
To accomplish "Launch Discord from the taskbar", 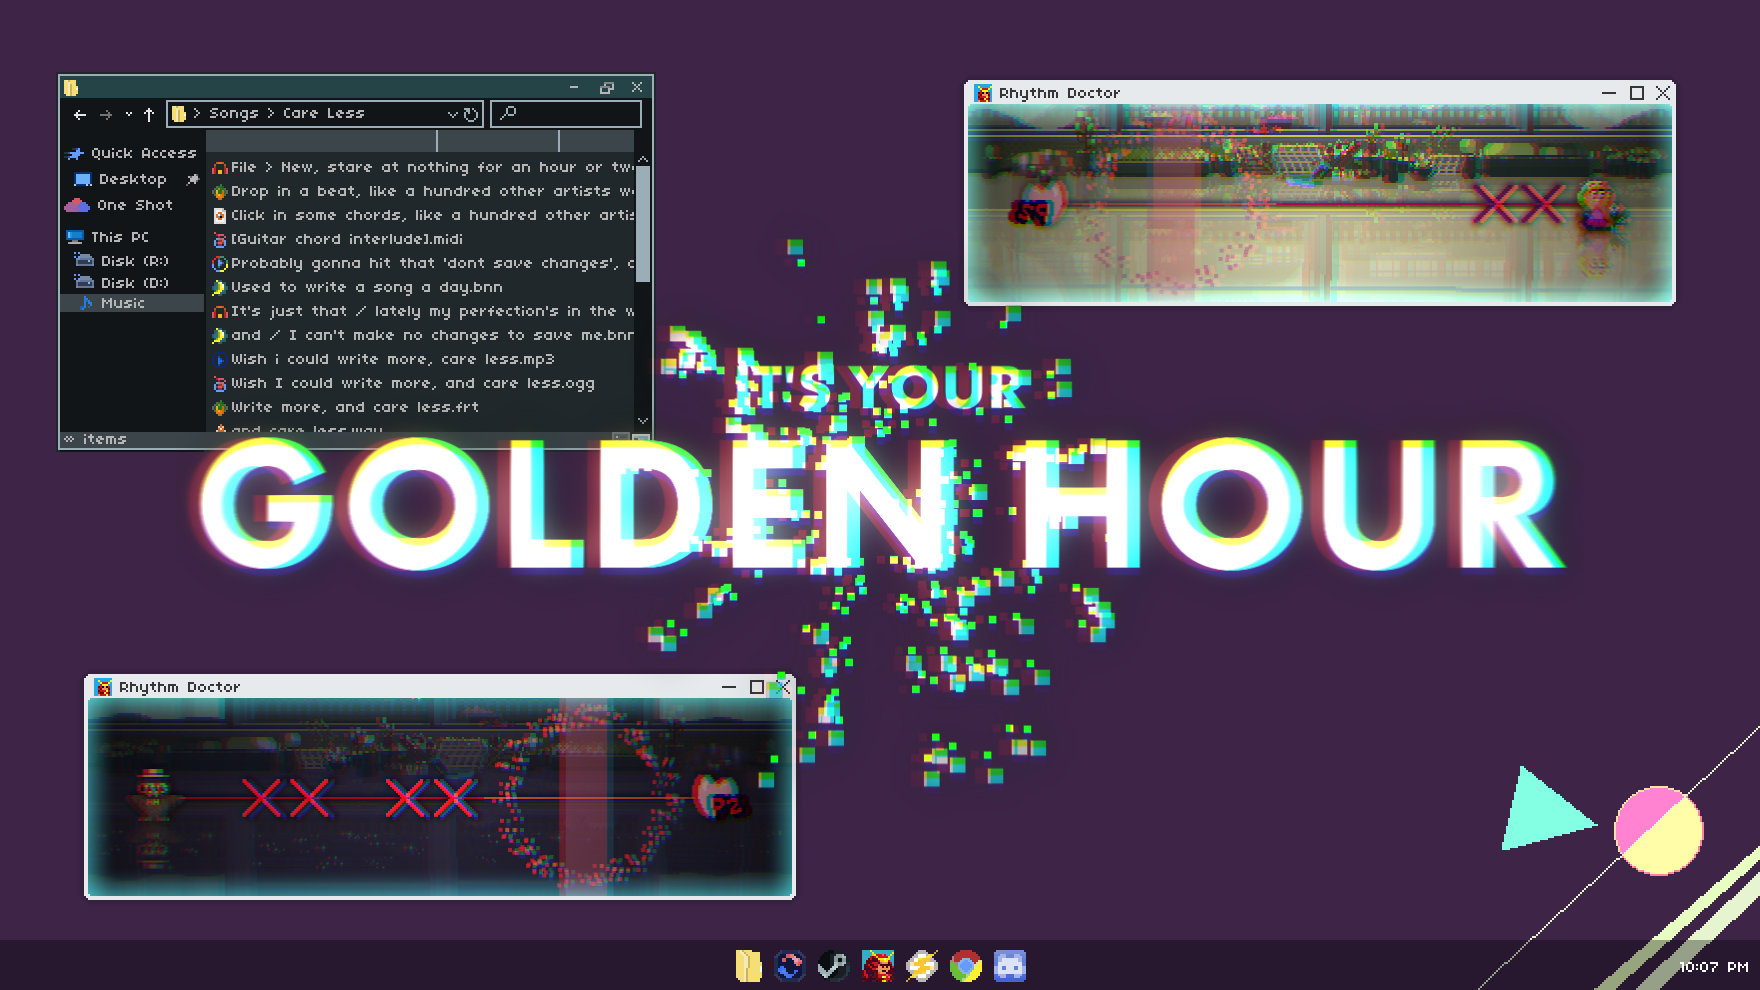I will tap(1010, 966).
